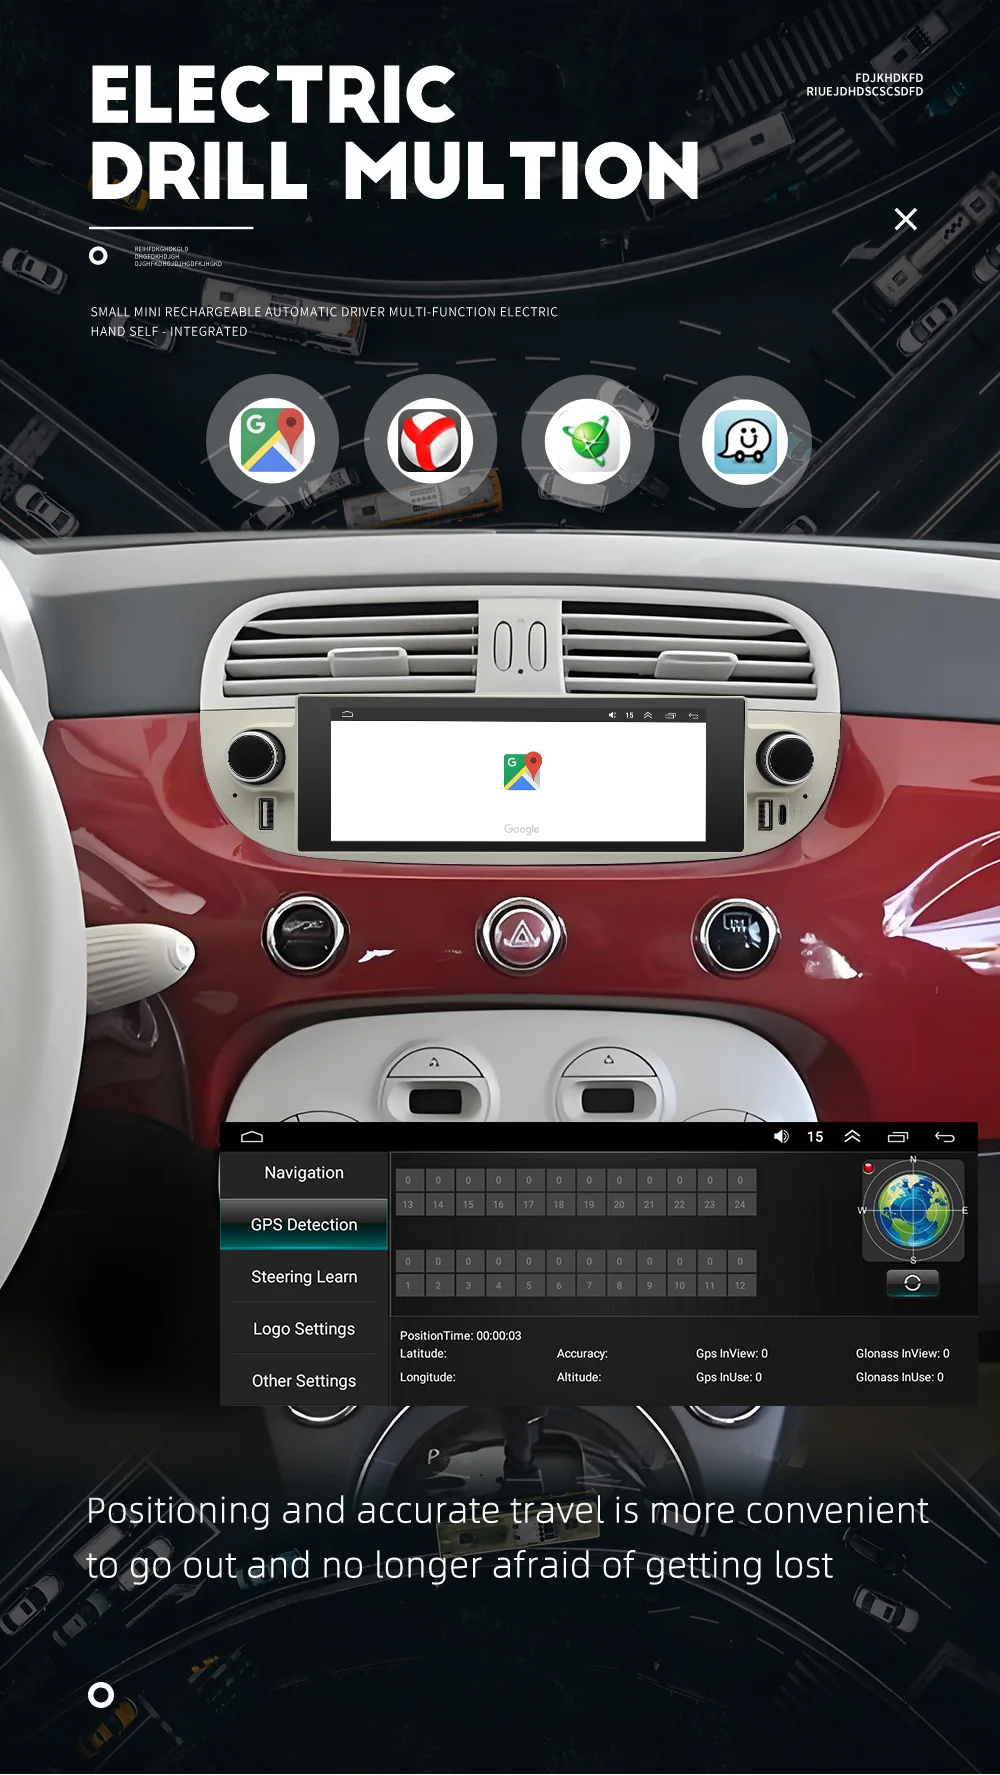
Task: Click satellite slot number 24
Action: click(x=740, y=1205)
